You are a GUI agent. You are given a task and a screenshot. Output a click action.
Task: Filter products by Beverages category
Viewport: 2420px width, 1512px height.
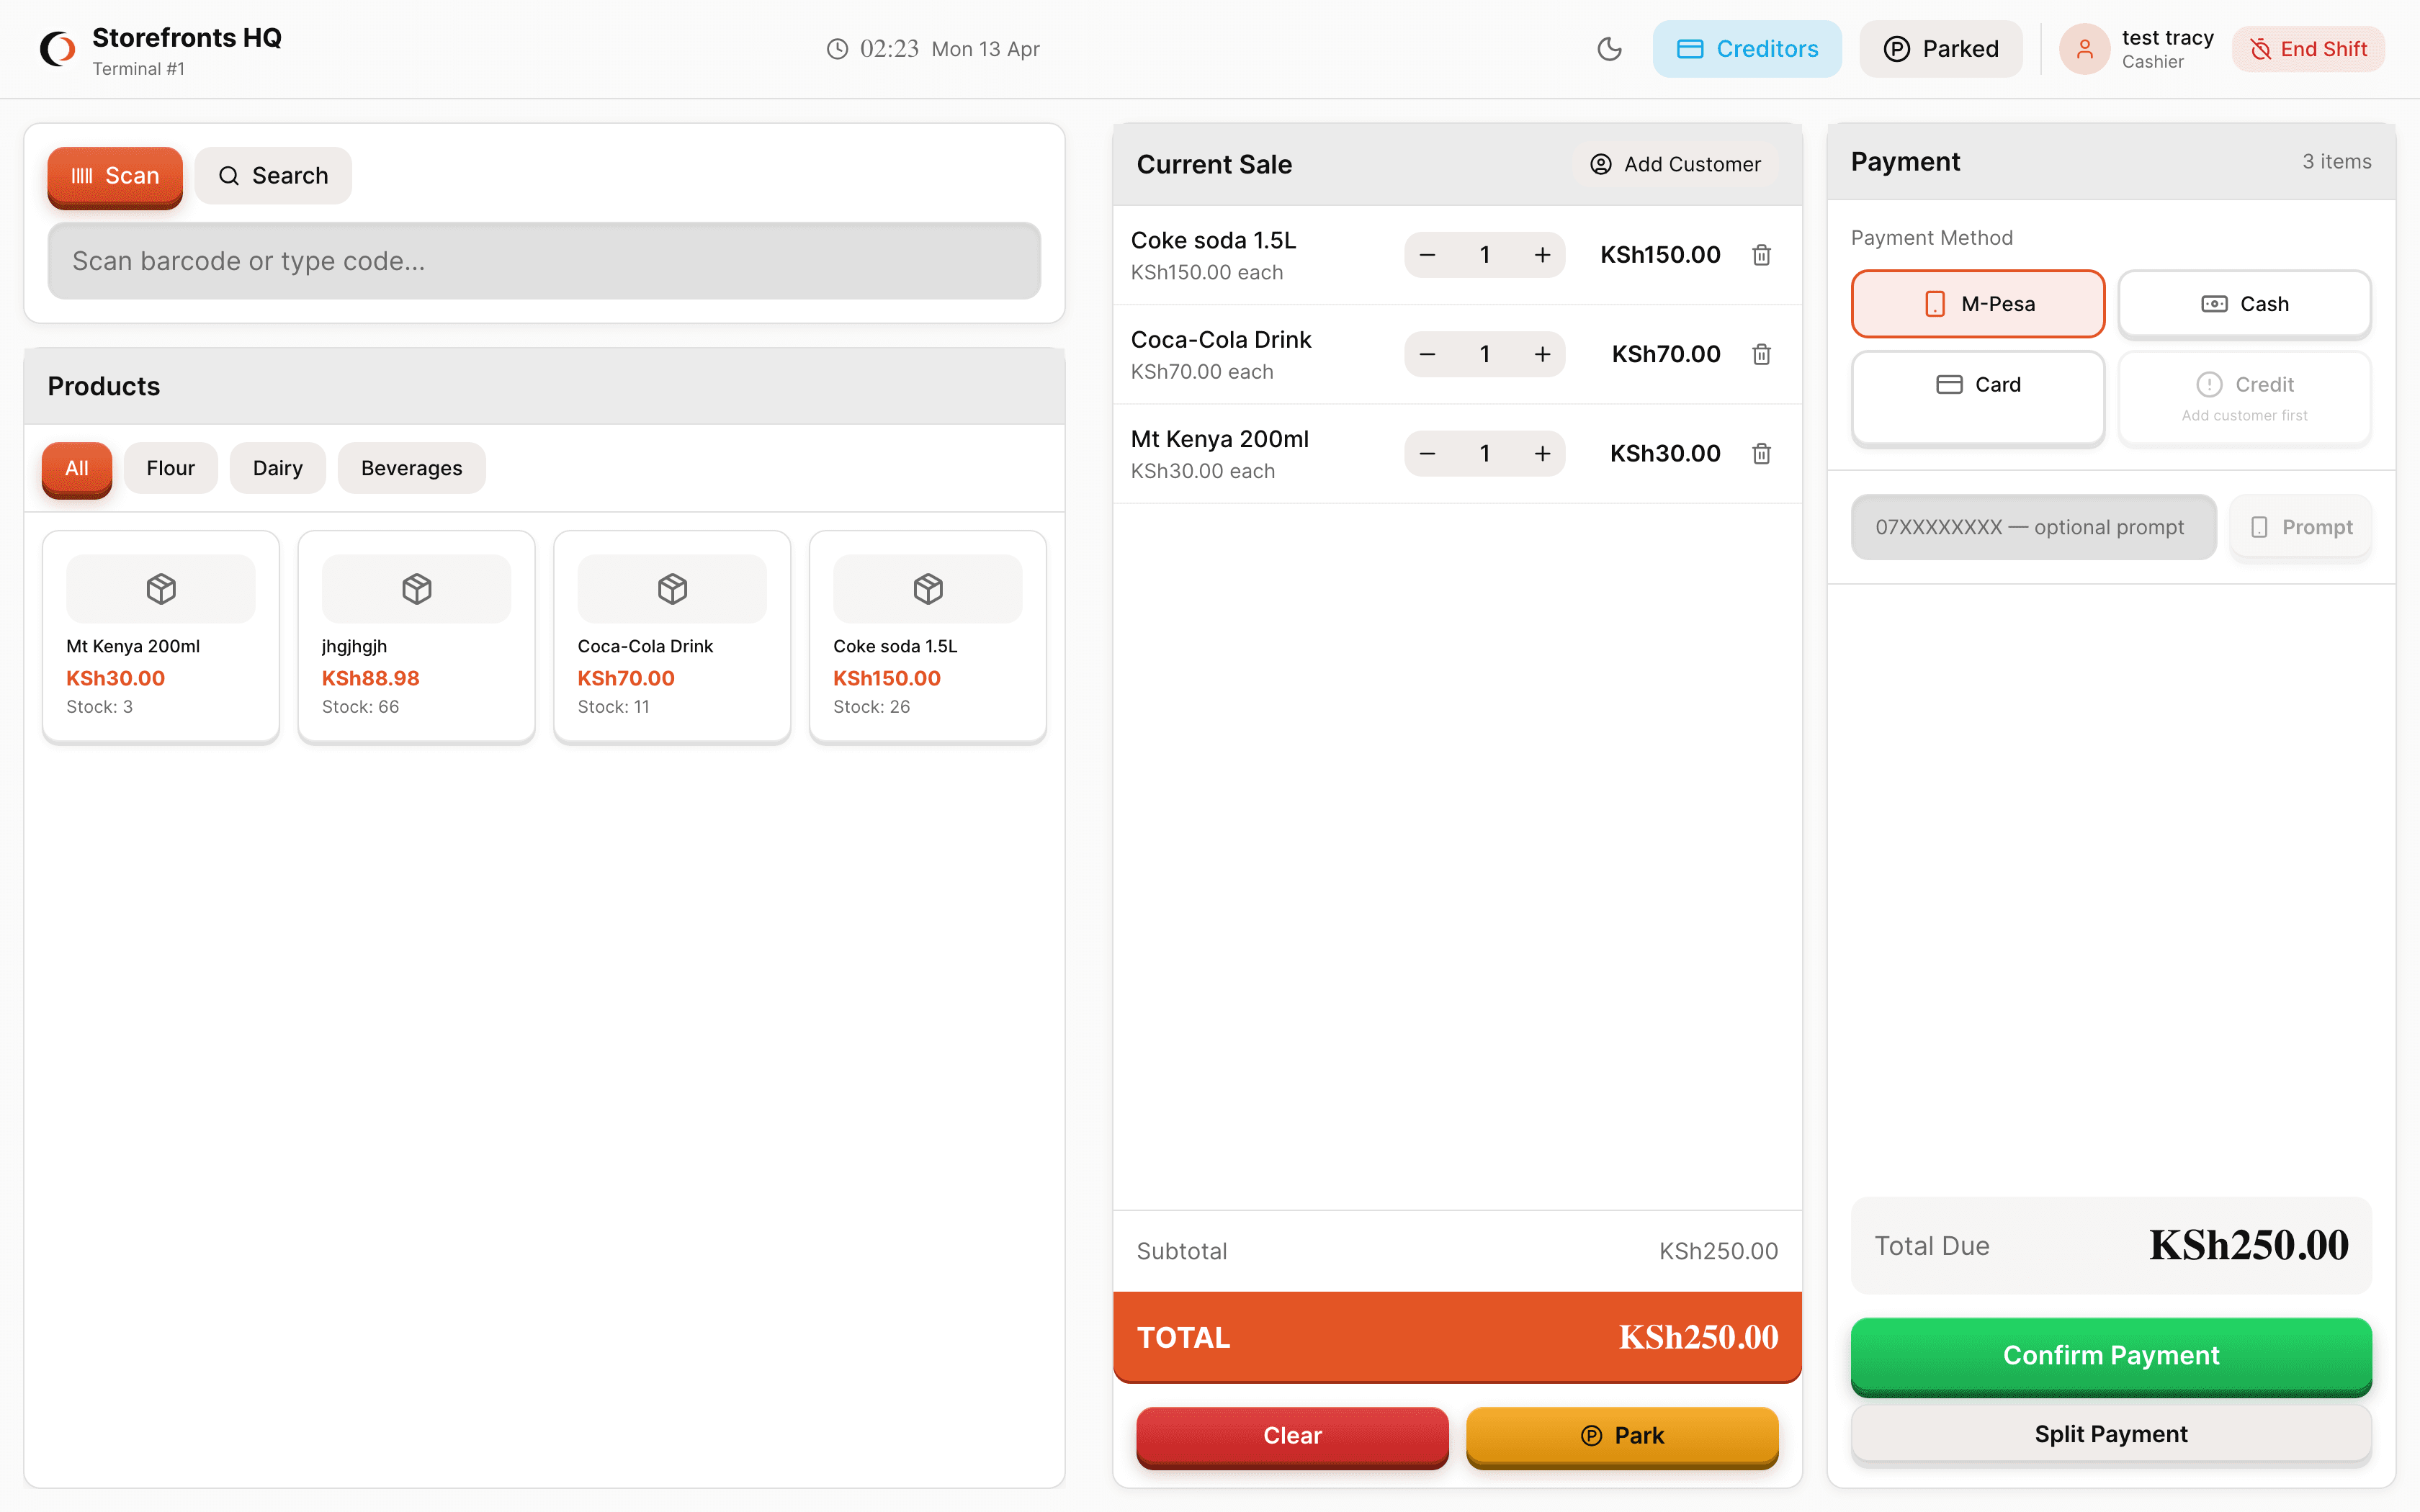point(411,468)
